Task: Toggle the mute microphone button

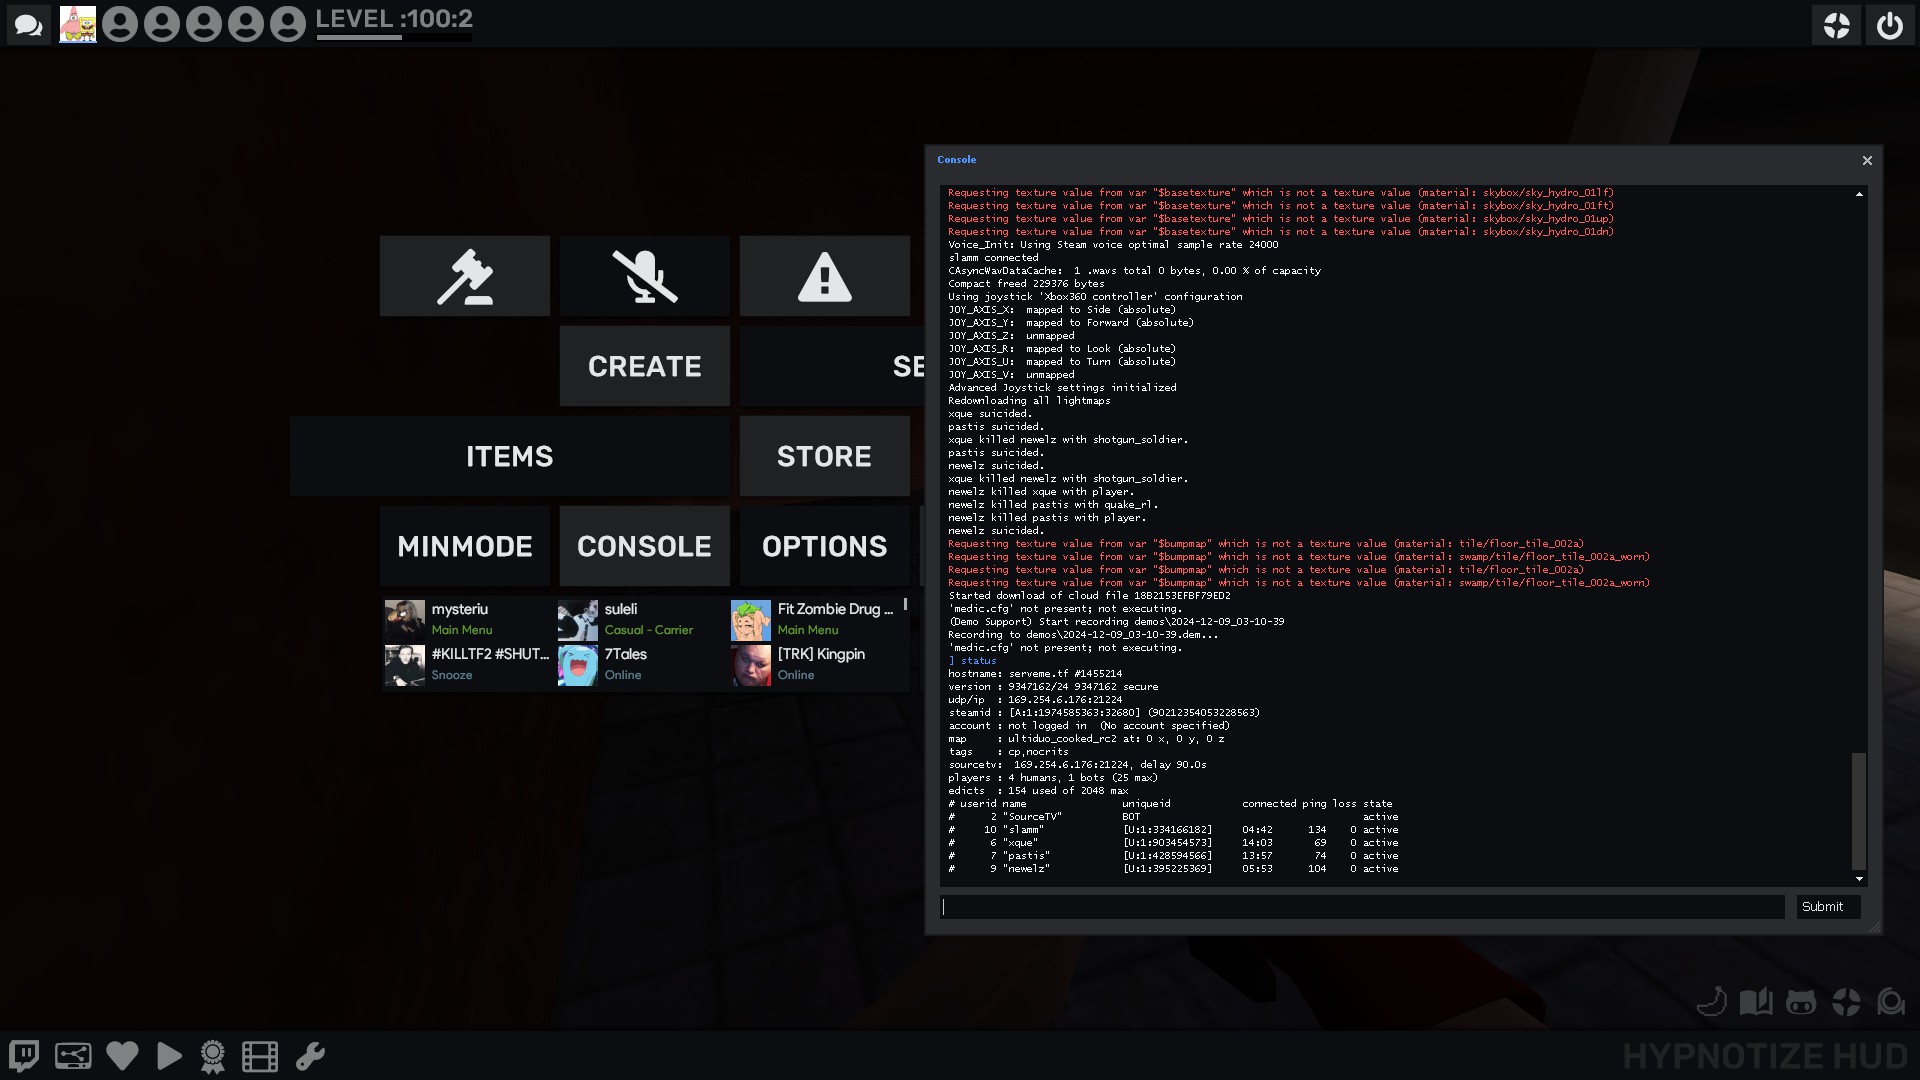Action: point(645,277)
